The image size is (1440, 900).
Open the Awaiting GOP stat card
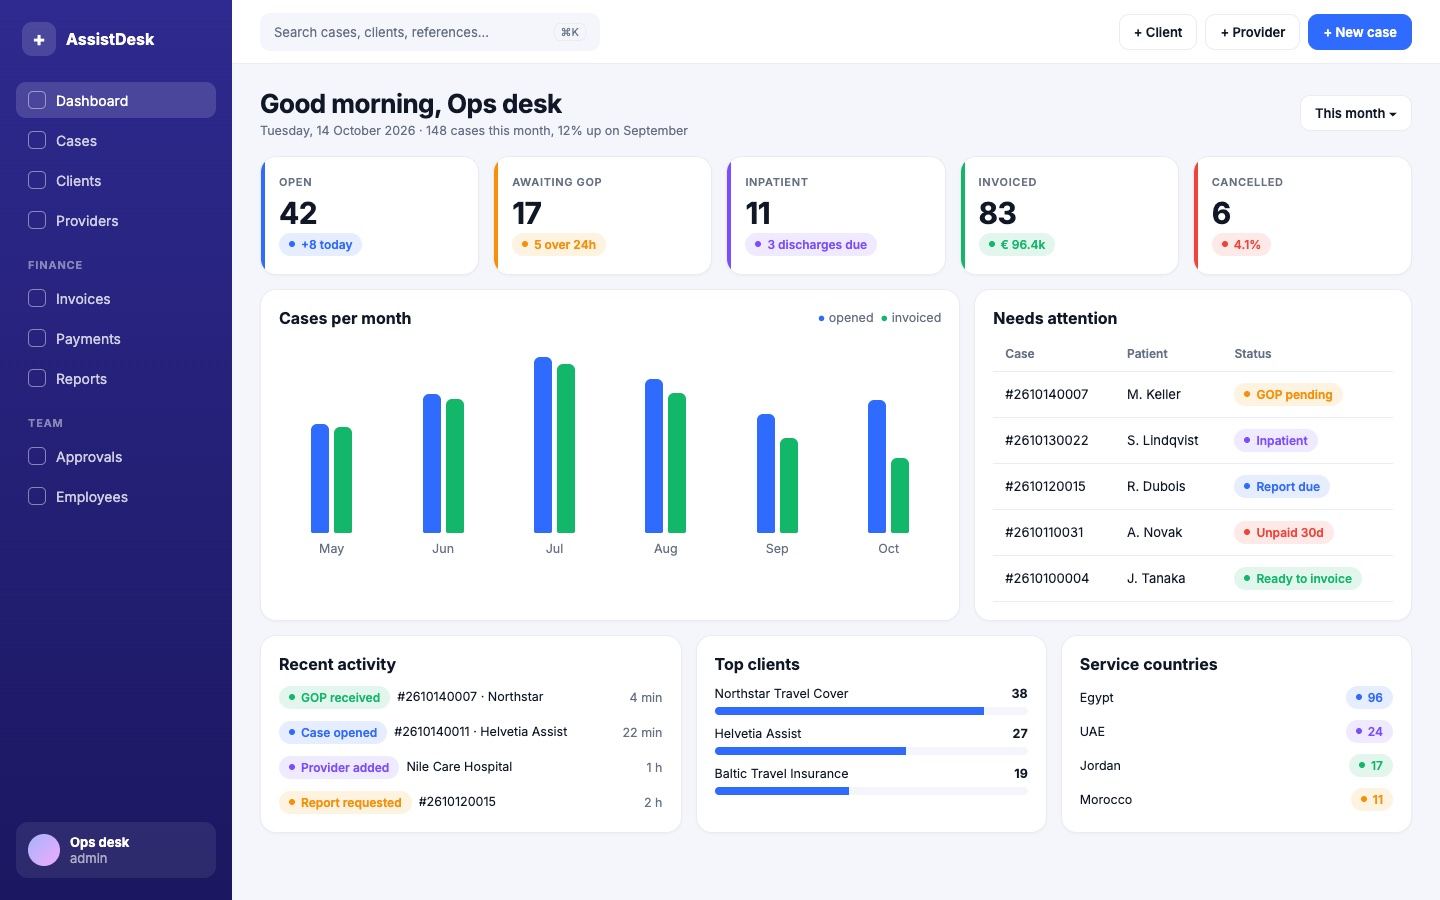(602, 215)
